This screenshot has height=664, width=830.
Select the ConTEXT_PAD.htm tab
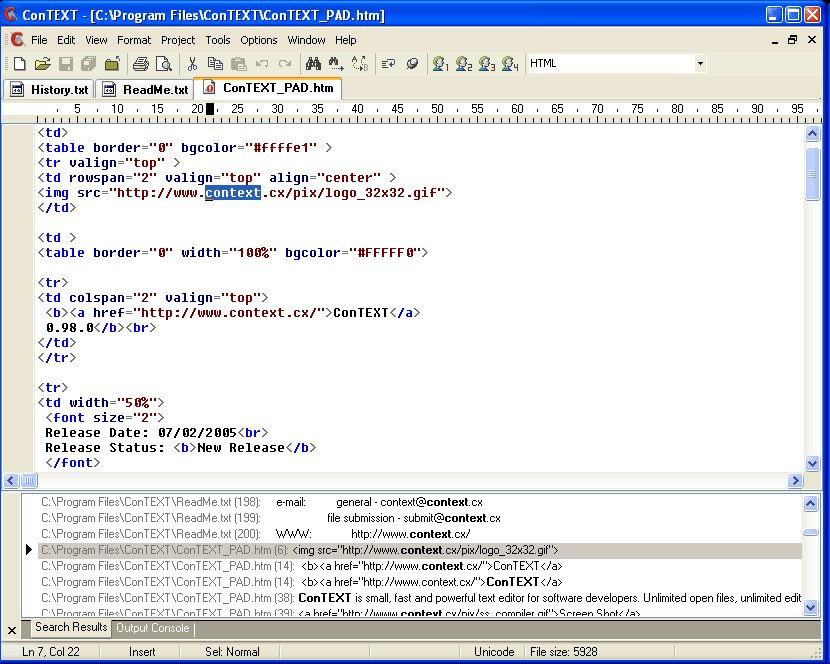[x=268, y=88]
